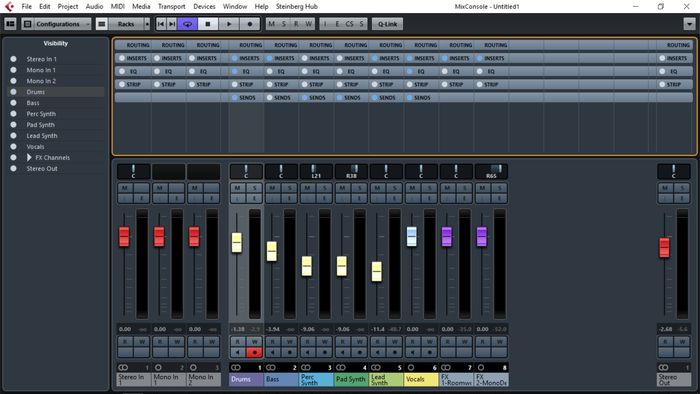Disable record enable on Drums channel
This screenshot has width=700, height=394.
[254, 352]
